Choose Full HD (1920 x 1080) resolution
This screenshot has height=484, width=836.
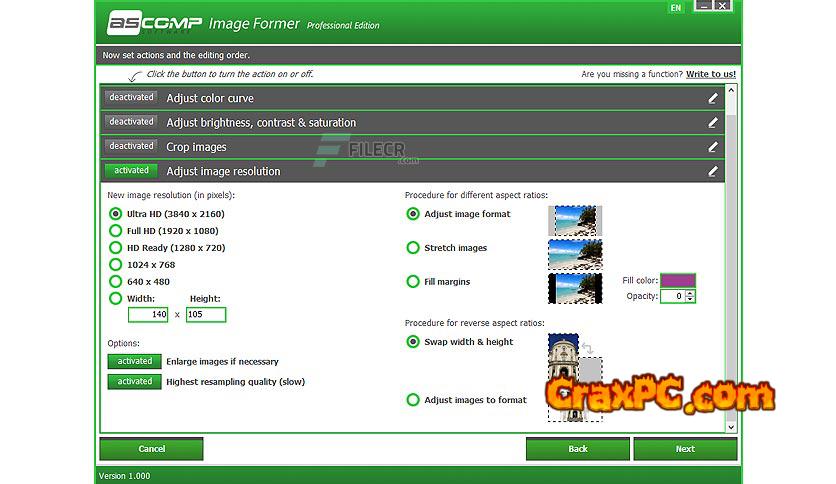point(115,231)
